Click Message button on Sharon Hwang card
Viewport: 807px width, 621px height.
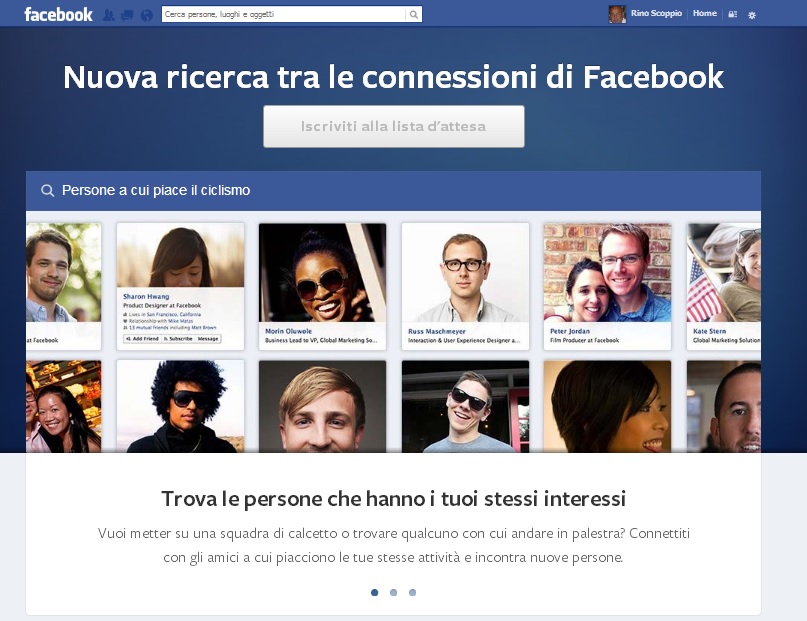point(208,339)
